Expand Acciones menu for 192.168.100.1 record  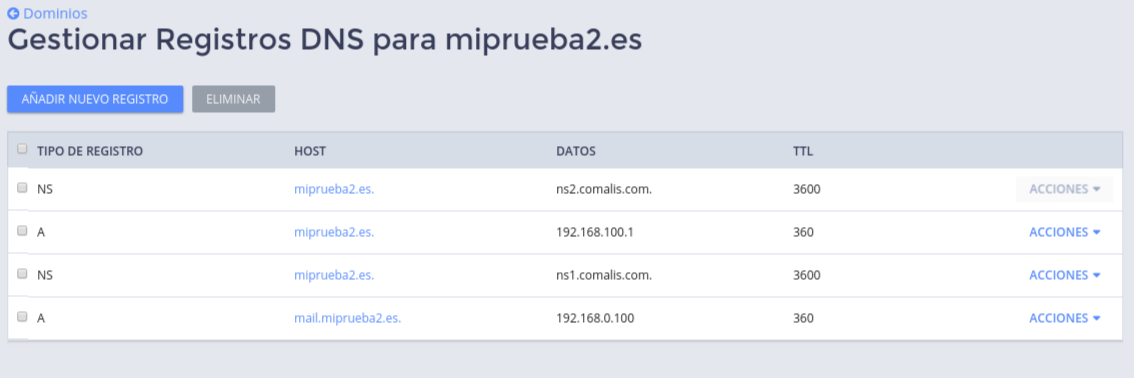tap(1064, 232)
